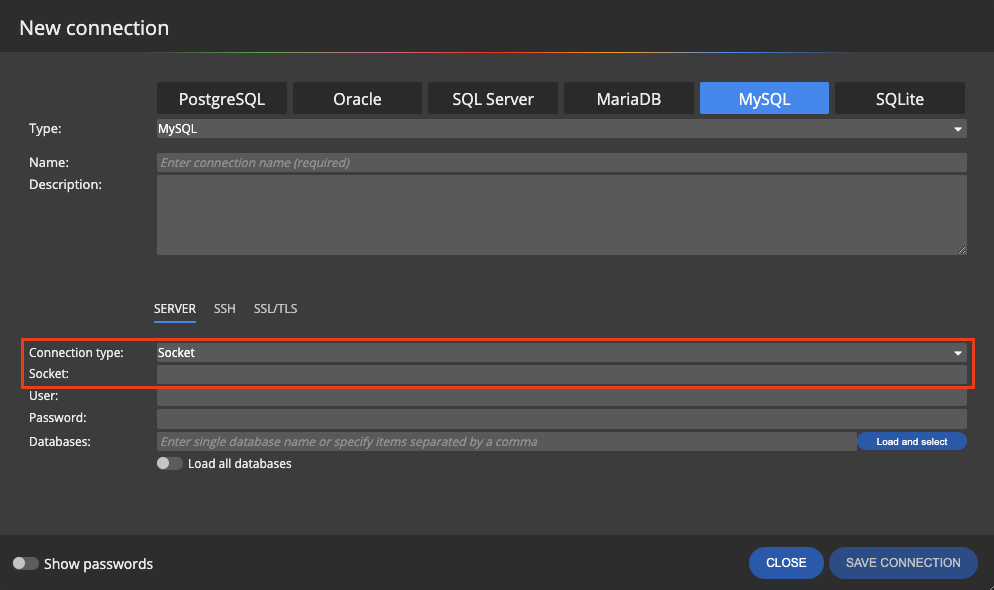Click the Socket path input field
994x590 pixels.
pyautogui.click(x=562, y=374)
